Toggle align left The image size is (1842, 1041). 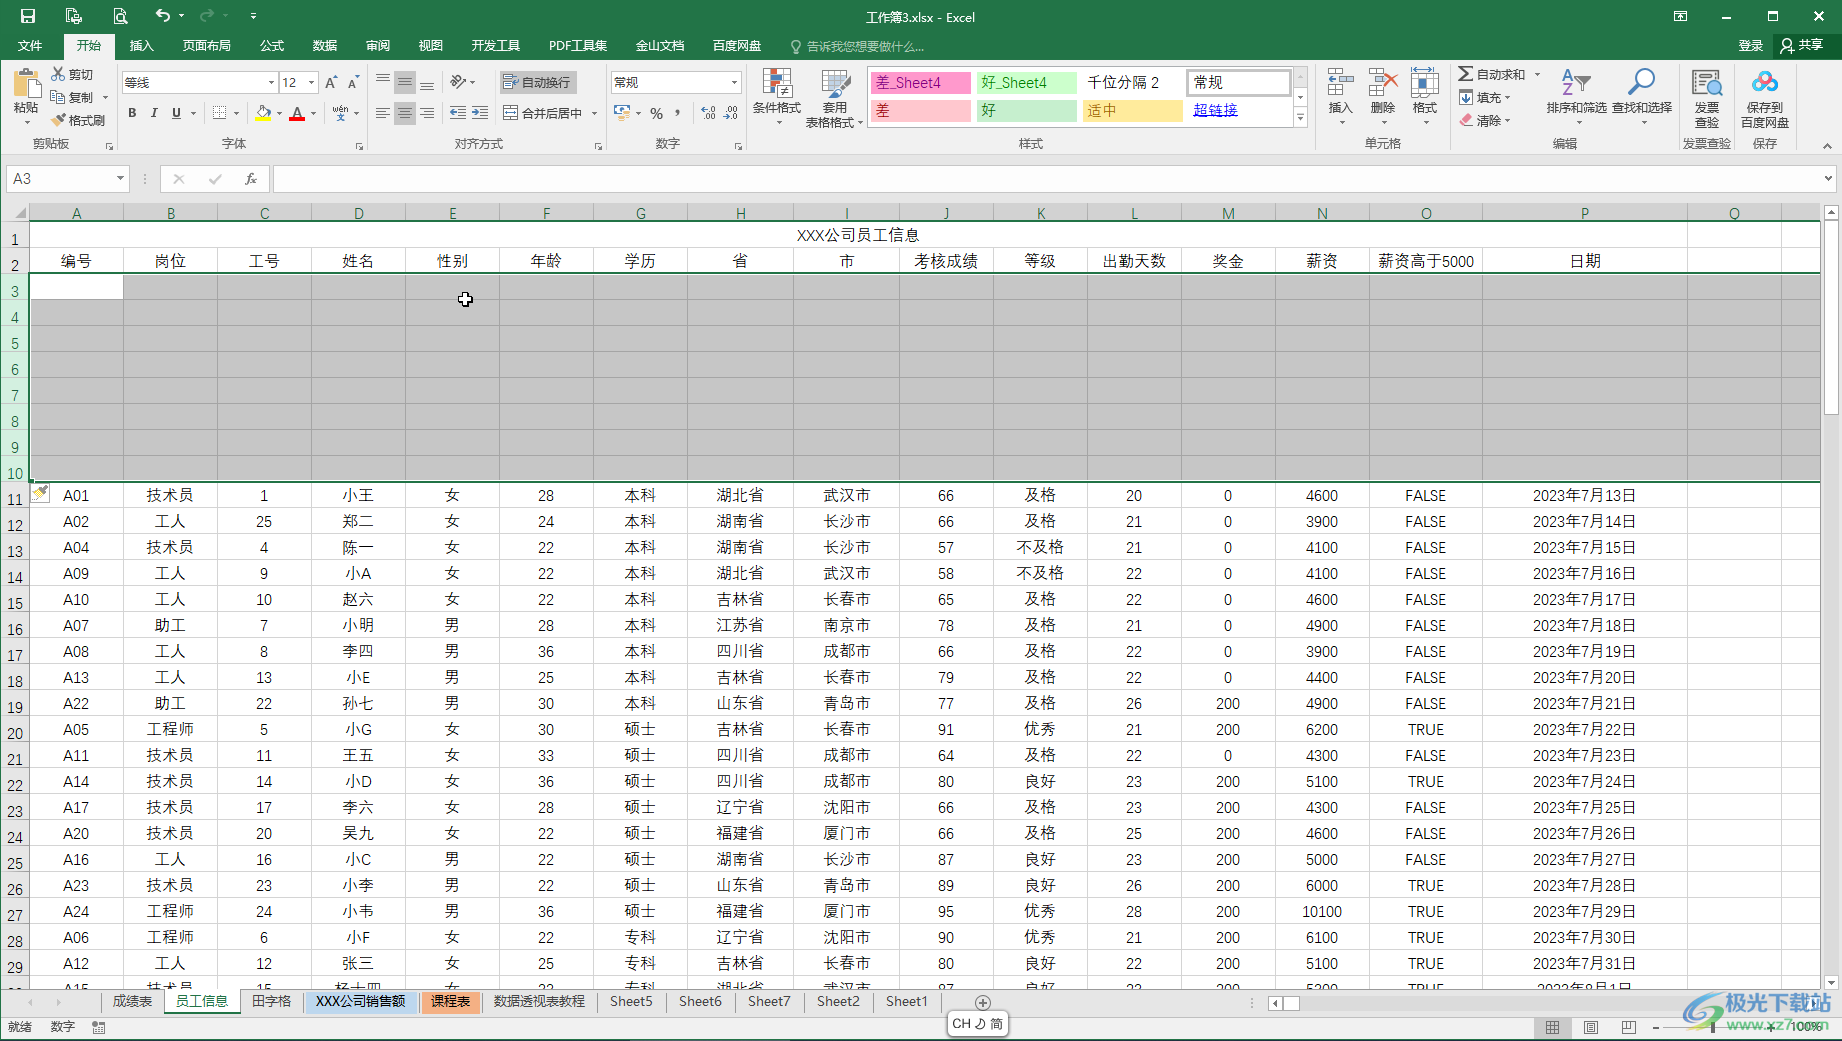pyautogui.click(x=383, y=113)
